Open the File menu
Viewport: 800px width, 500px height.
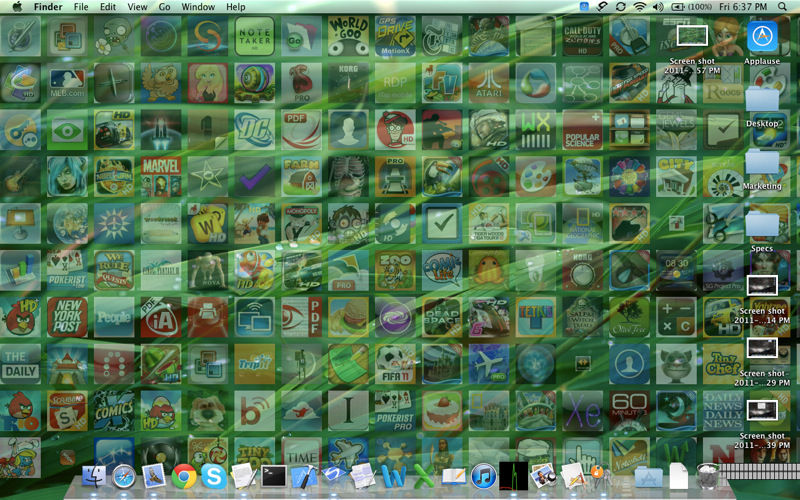point(81,7)
